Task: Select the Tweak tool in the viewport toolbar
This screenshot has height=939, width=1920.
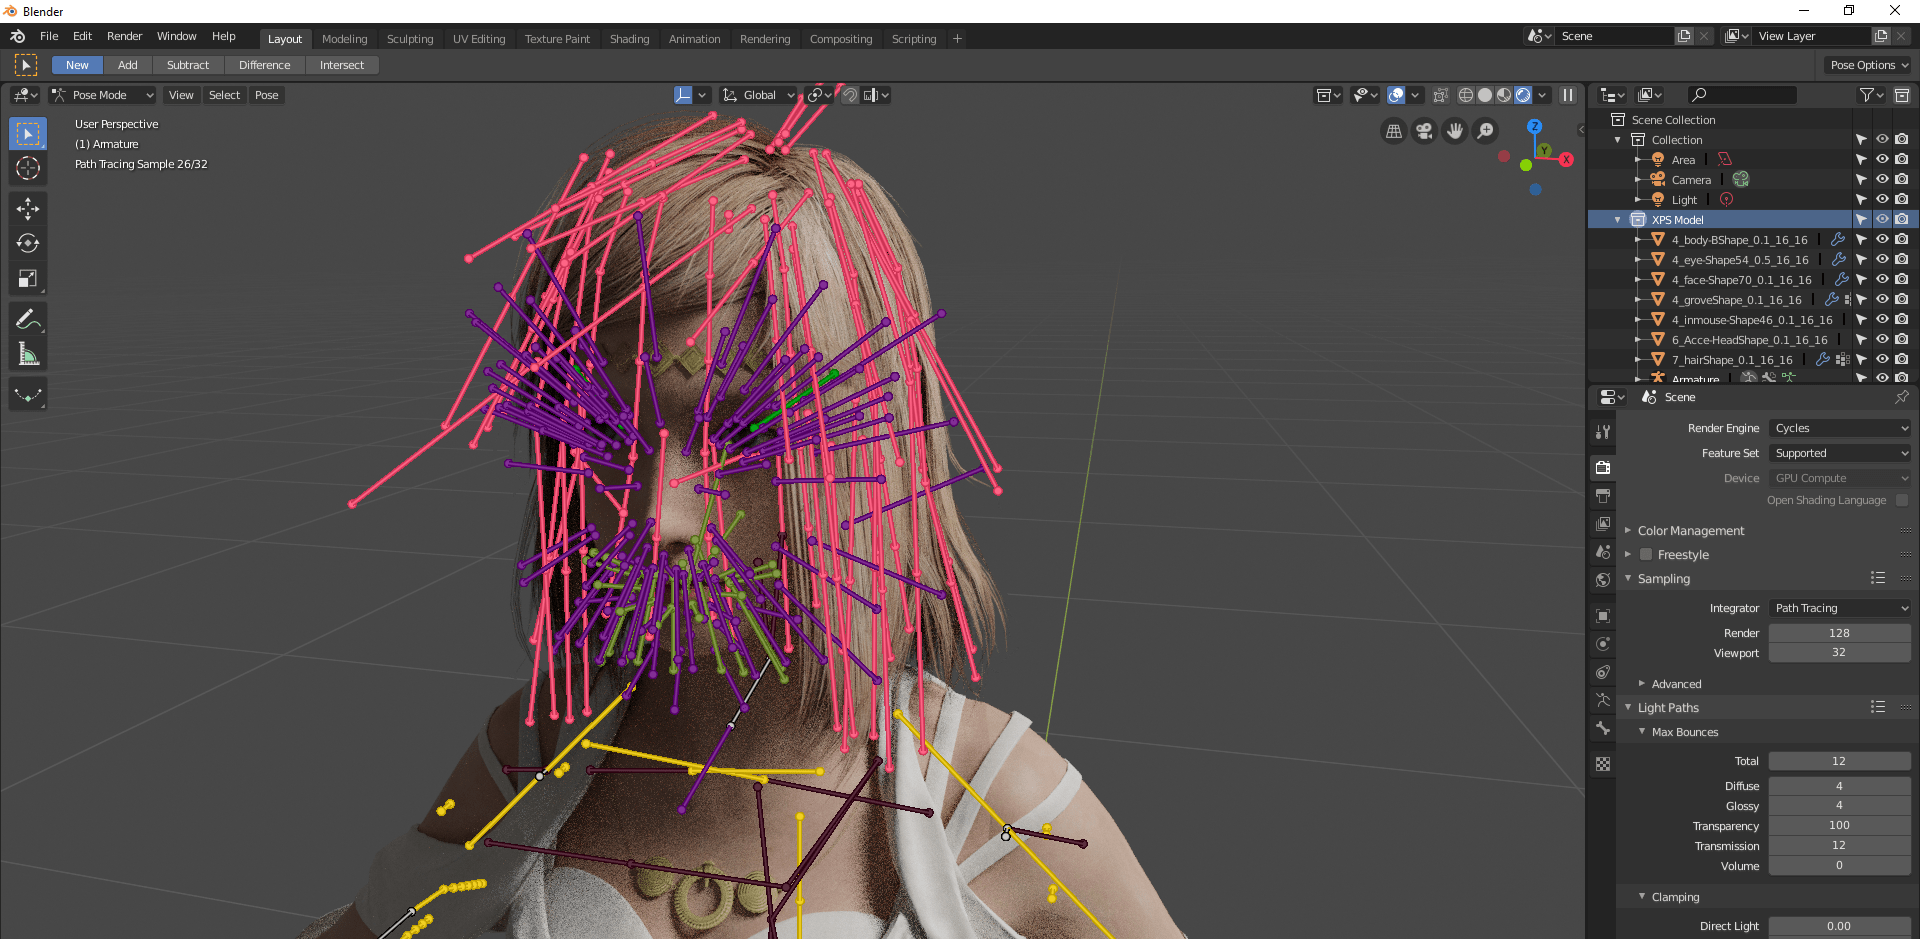Action: click(27, 132)
